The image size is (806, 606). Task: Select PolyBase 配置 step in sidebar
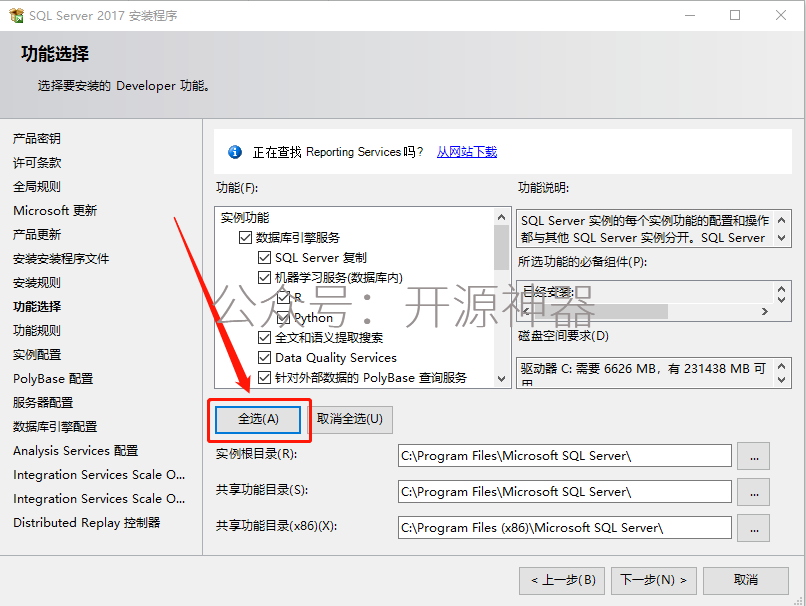click(x=53, y=379)
